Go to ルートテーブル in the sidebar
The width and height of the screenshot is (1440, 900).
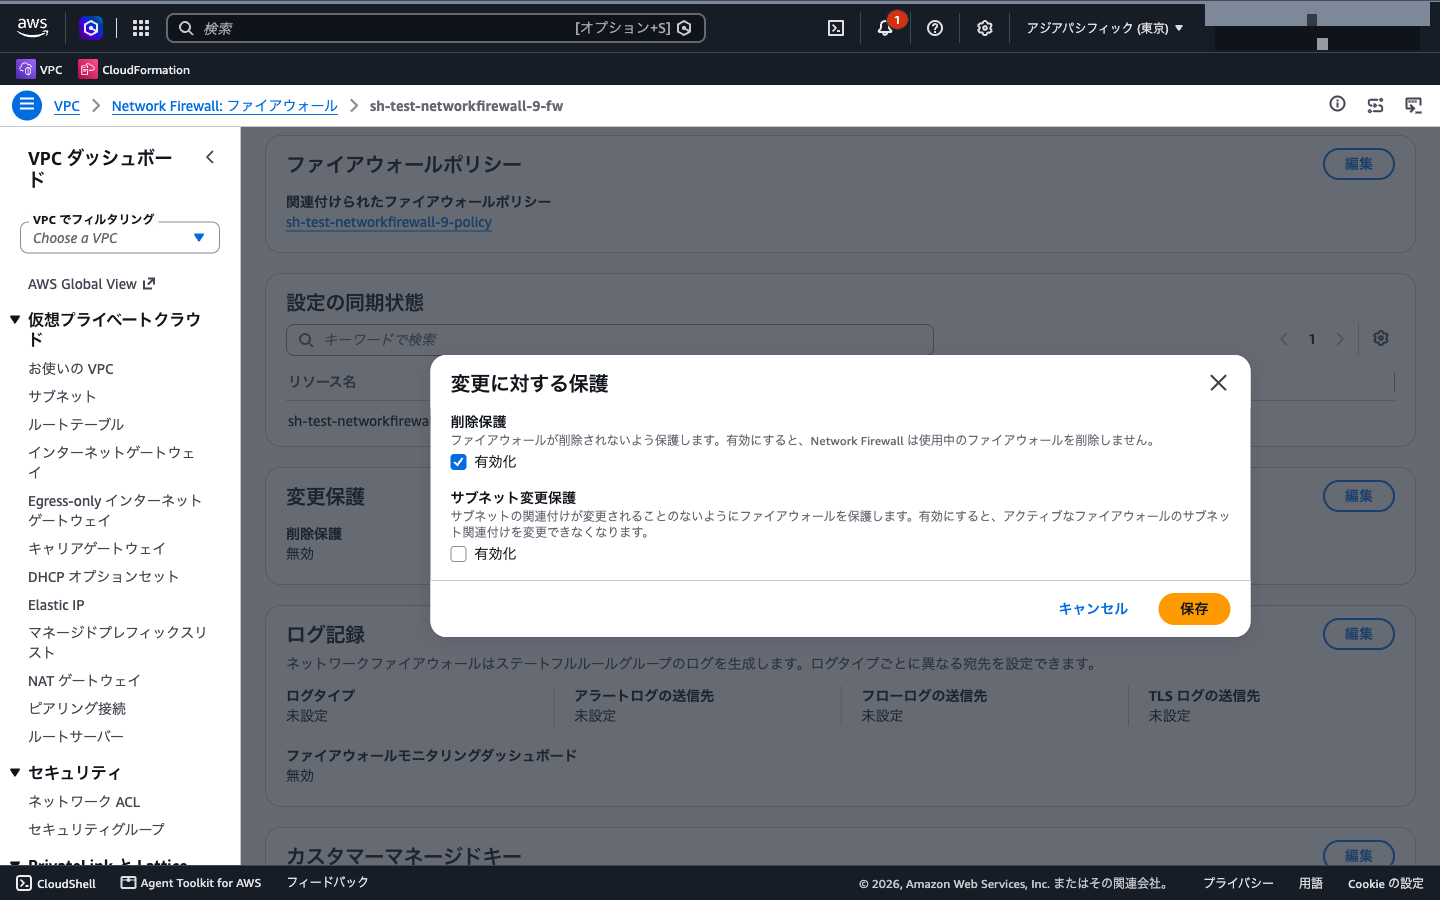[76, 424]
